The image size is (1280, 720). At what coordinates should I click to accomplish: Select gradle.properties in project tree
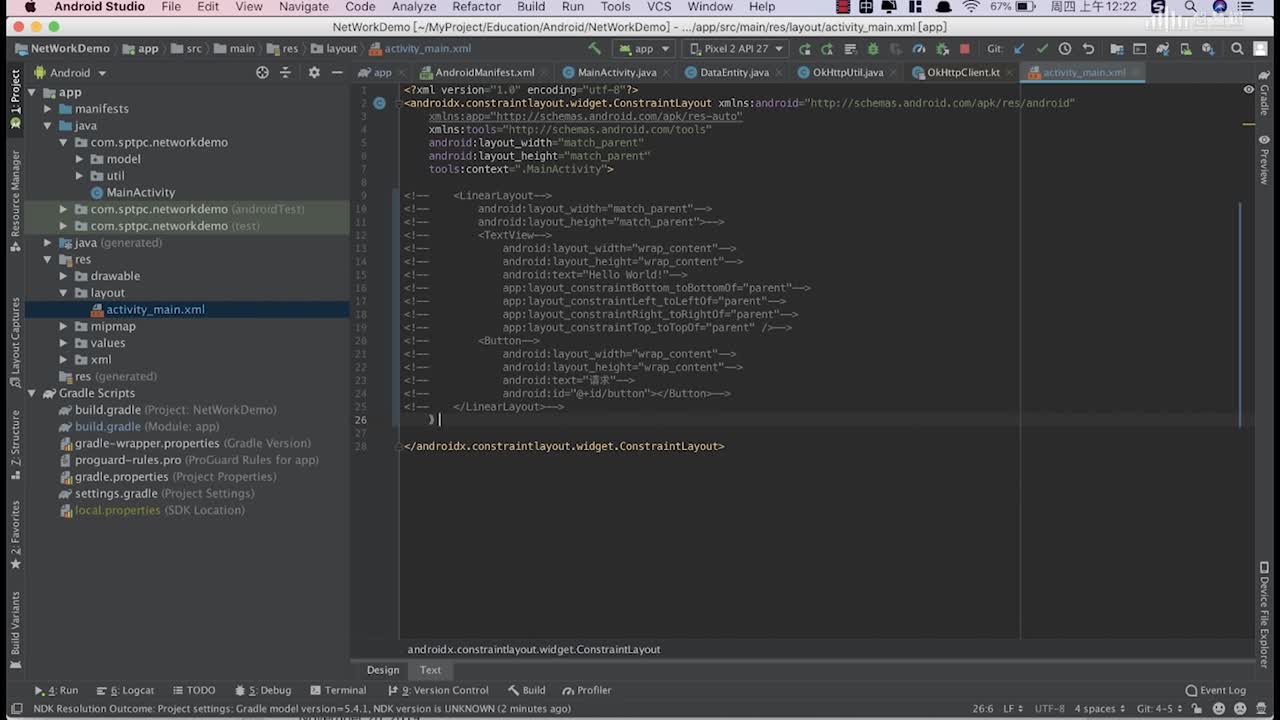tap(121, 477)
